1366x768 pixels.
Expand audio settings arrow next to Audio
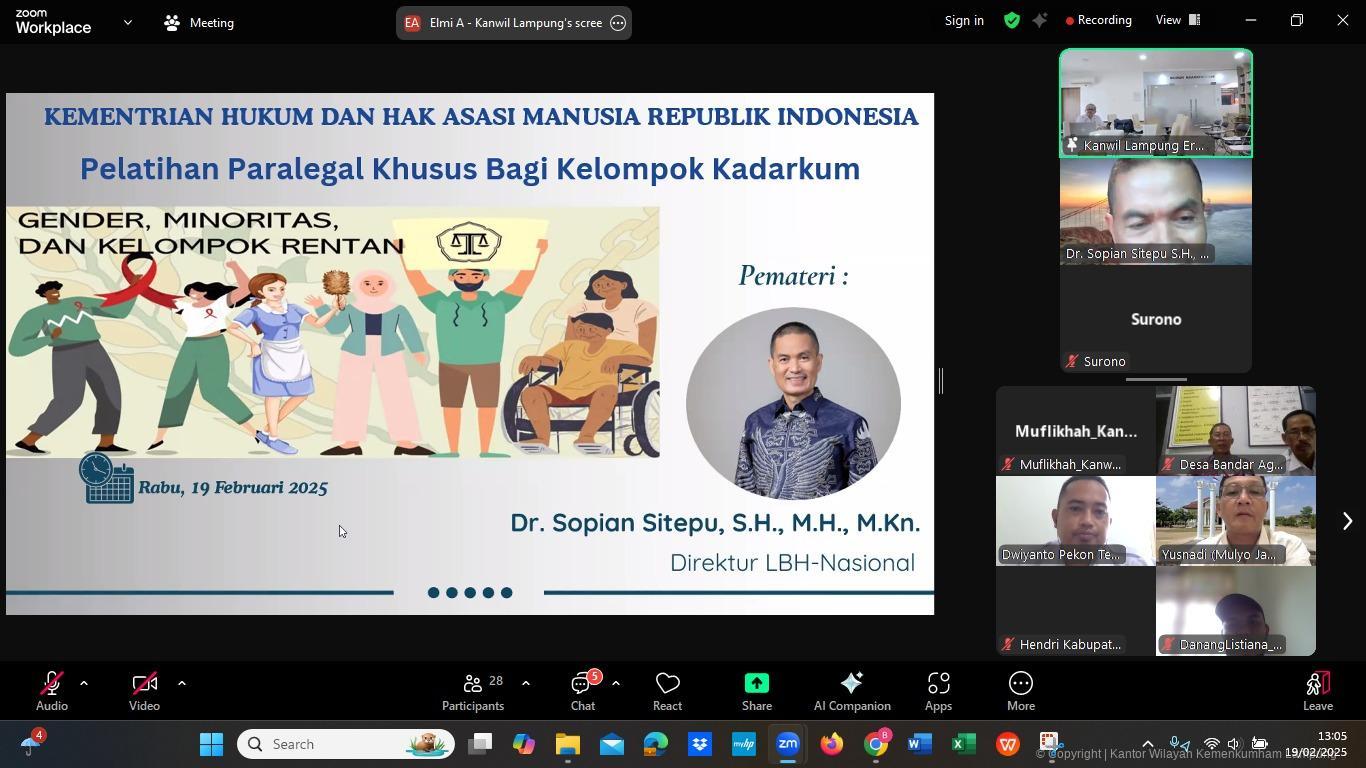[x=84, y=684]
